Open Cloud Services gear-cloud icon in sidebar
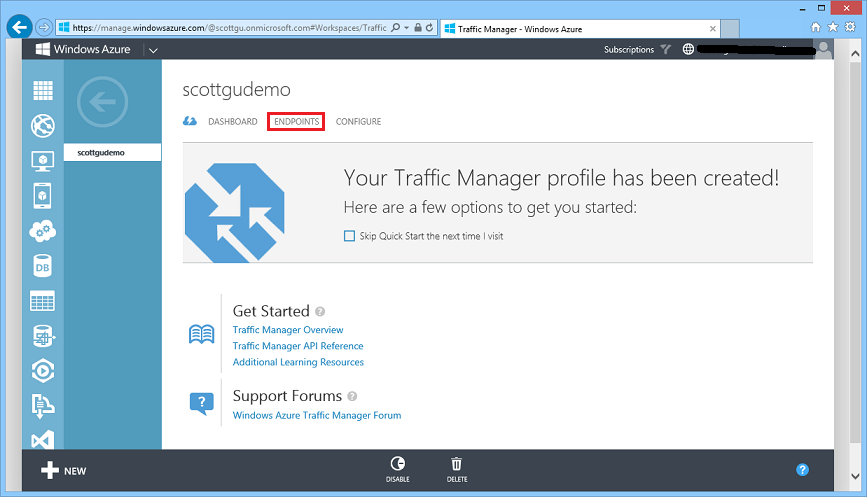 click(43, 231)
